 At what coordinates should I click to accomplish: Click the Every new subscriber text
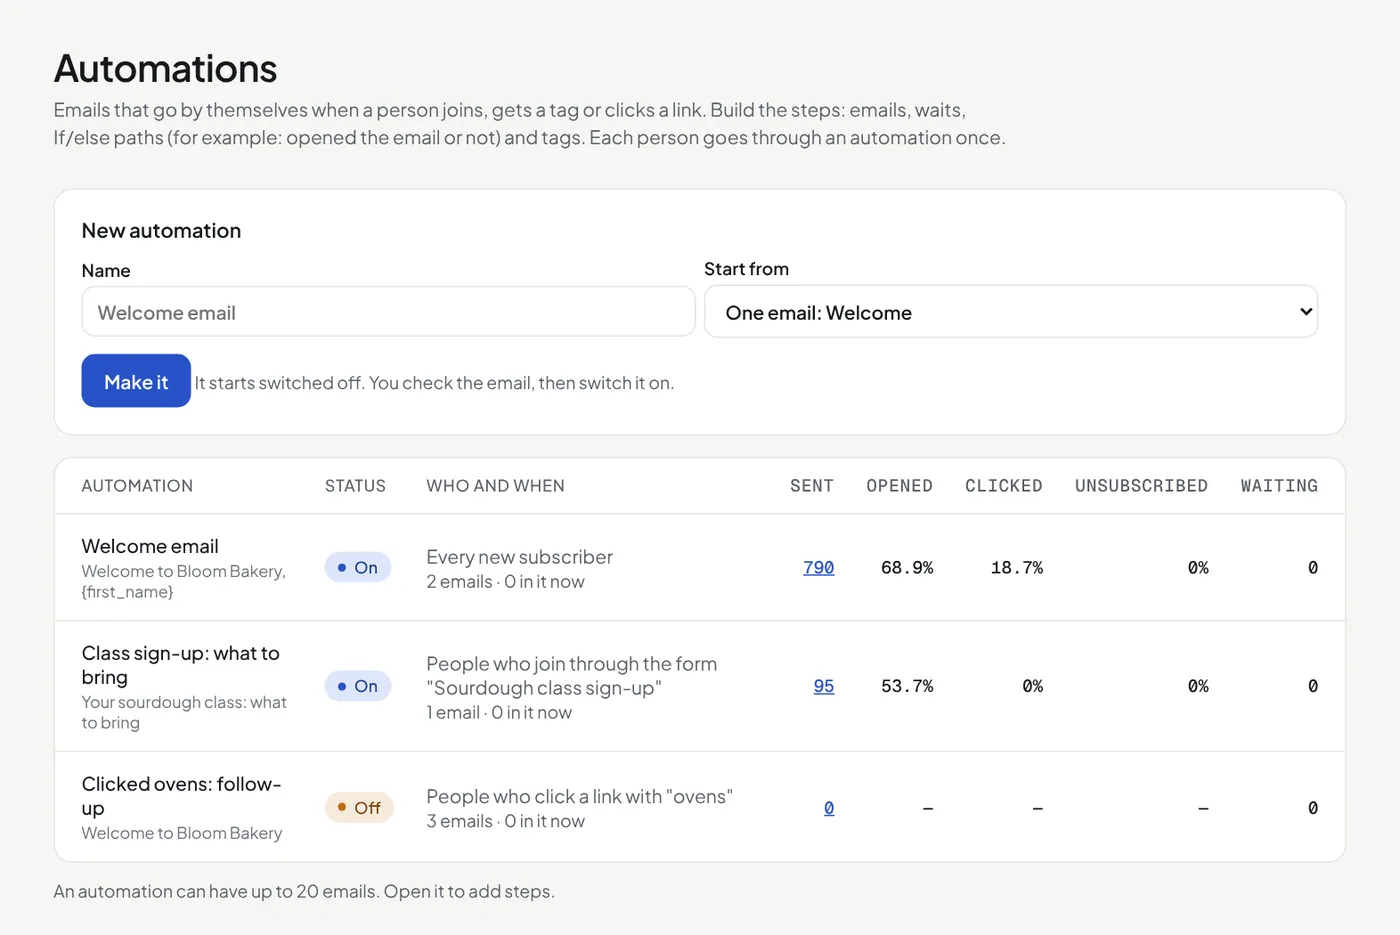(x=520, y=557)
